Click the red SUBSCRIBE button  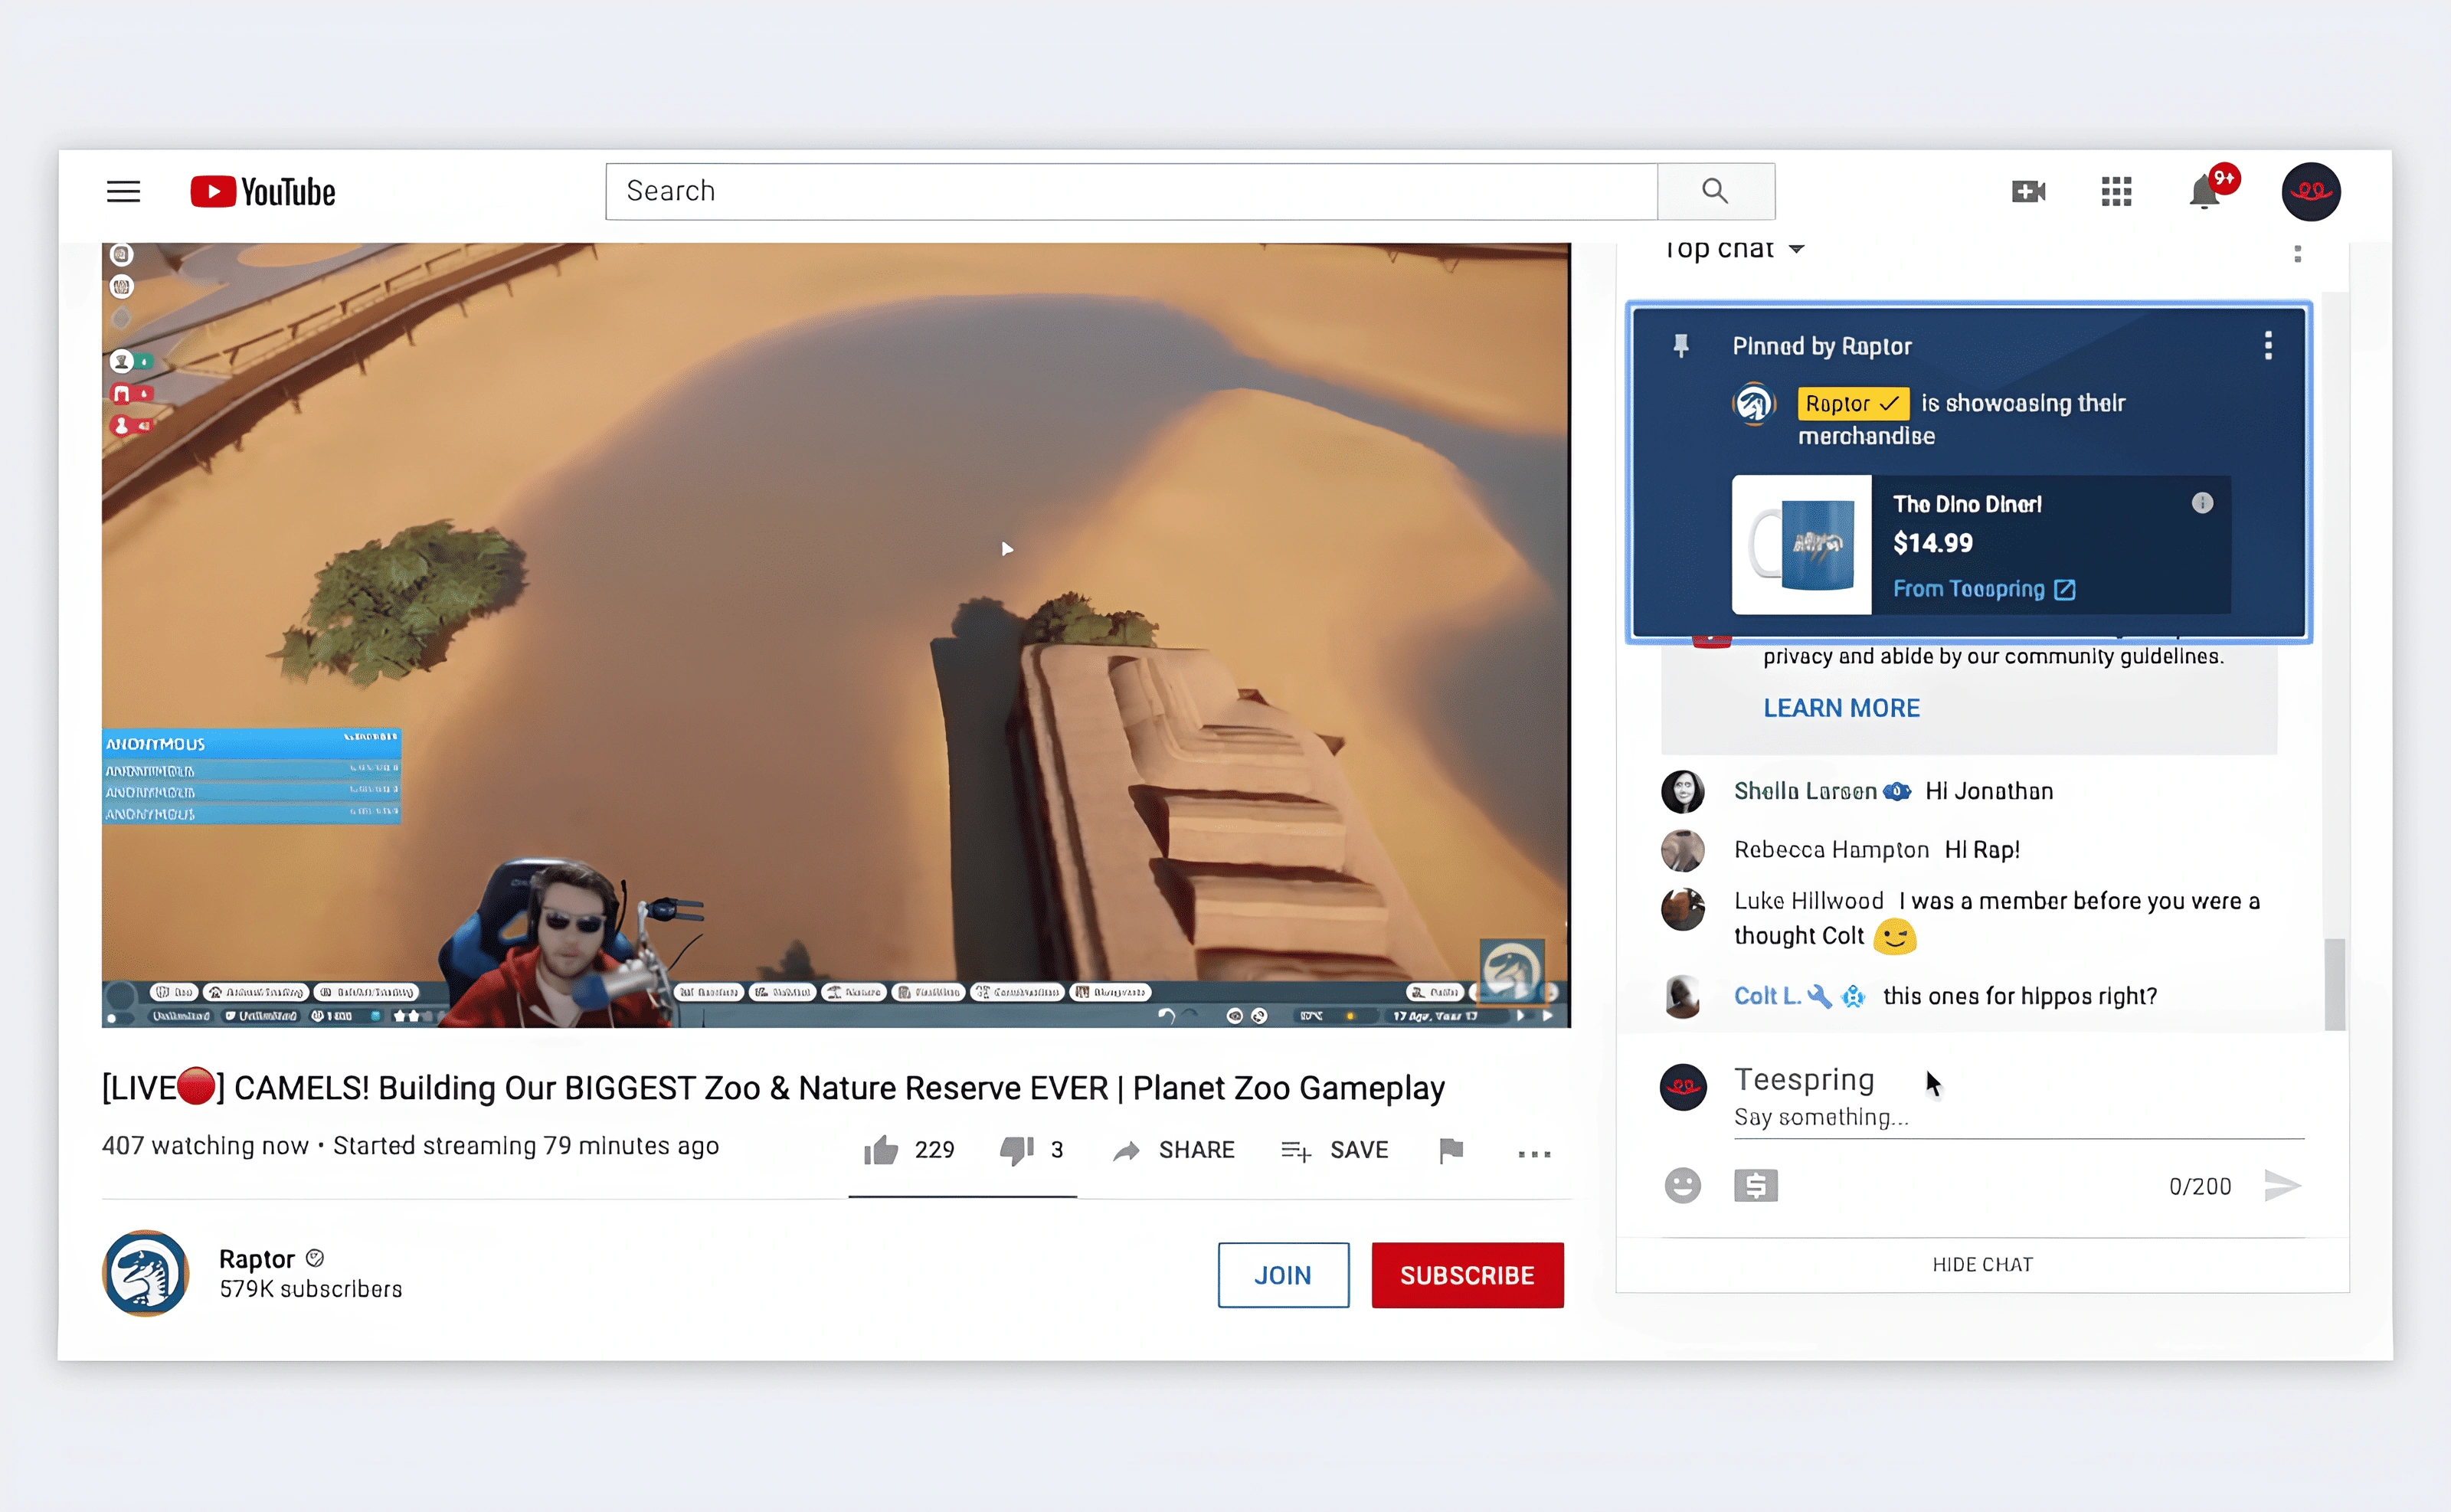click(x=1467, y=1275)
